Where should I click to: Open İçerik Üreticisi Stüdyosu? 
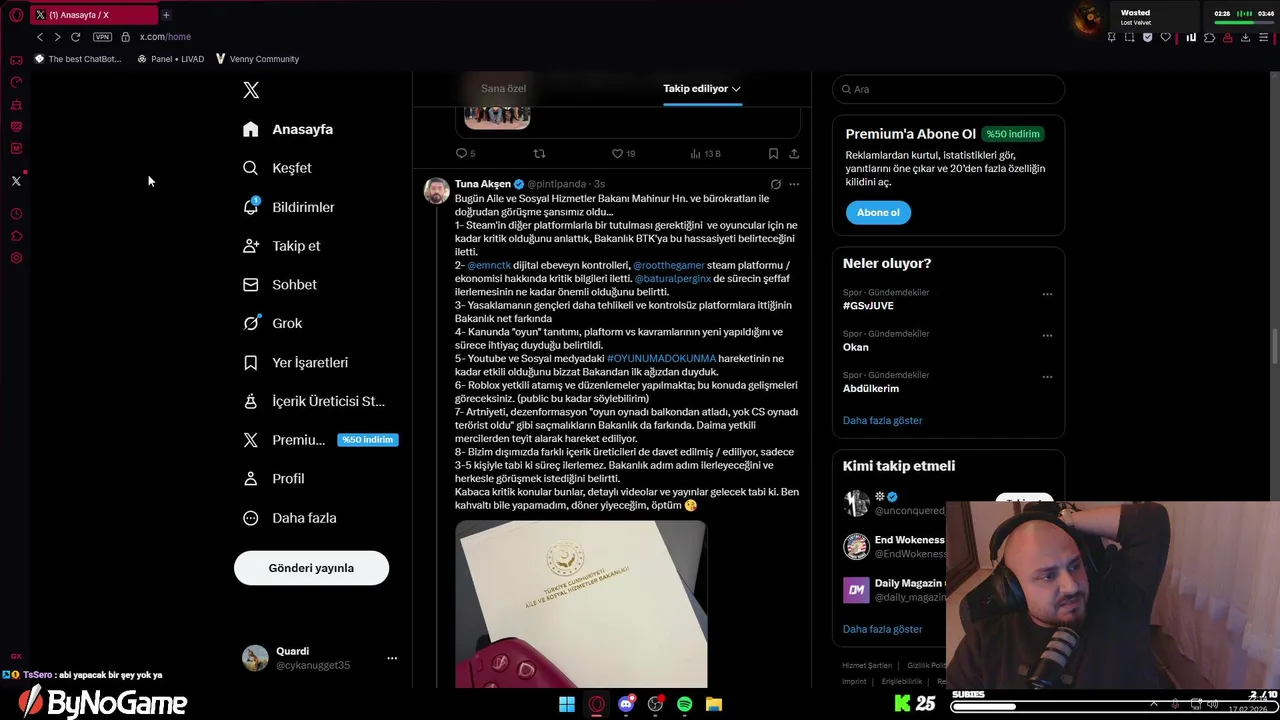point(313,401)
